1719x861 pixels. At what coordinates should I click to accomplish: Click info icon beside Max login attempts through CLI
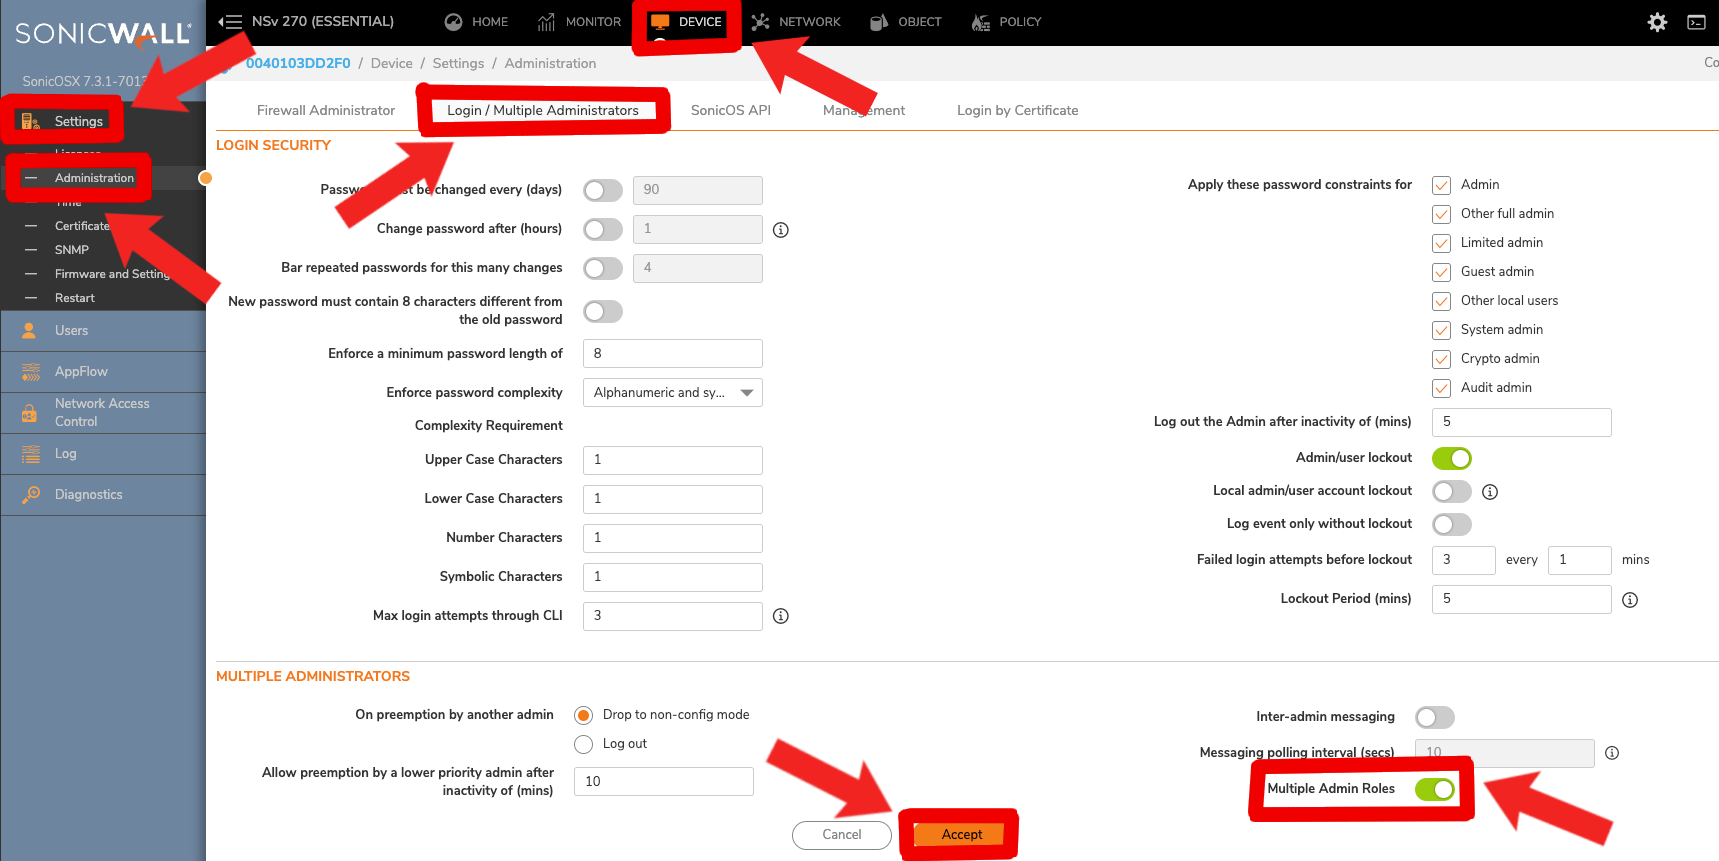tap(781, 616)
